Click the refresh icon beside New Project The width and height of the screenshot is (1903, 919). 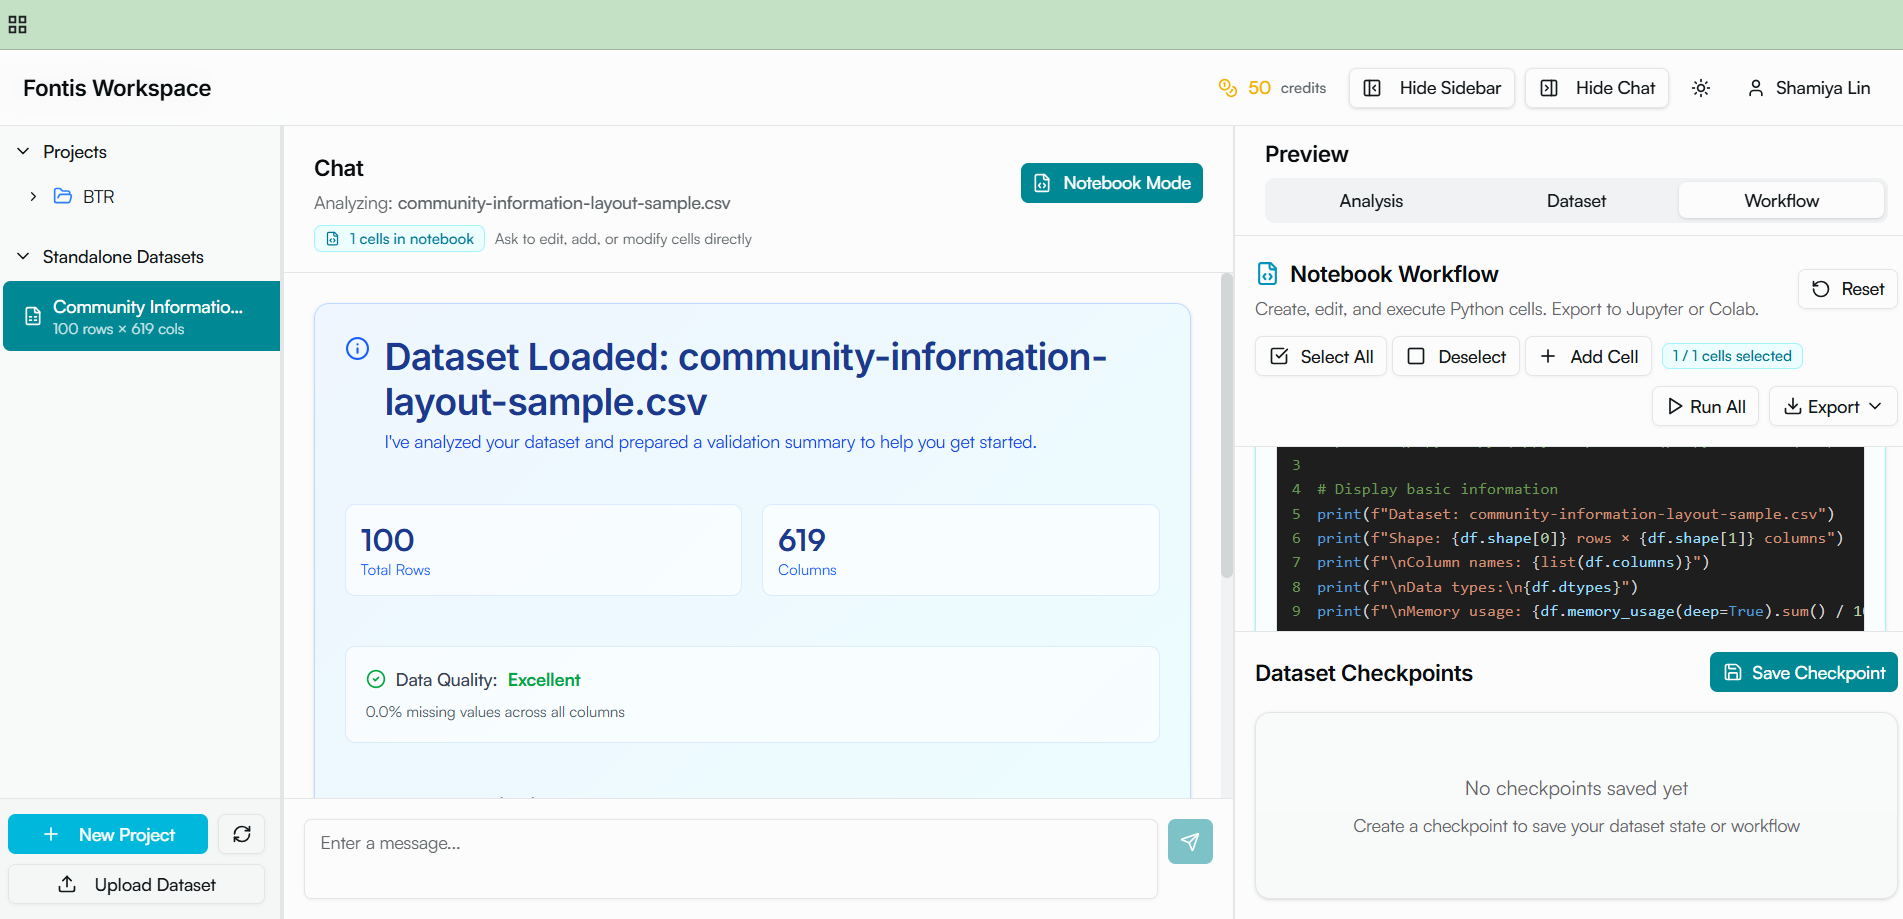coord(241,834)
